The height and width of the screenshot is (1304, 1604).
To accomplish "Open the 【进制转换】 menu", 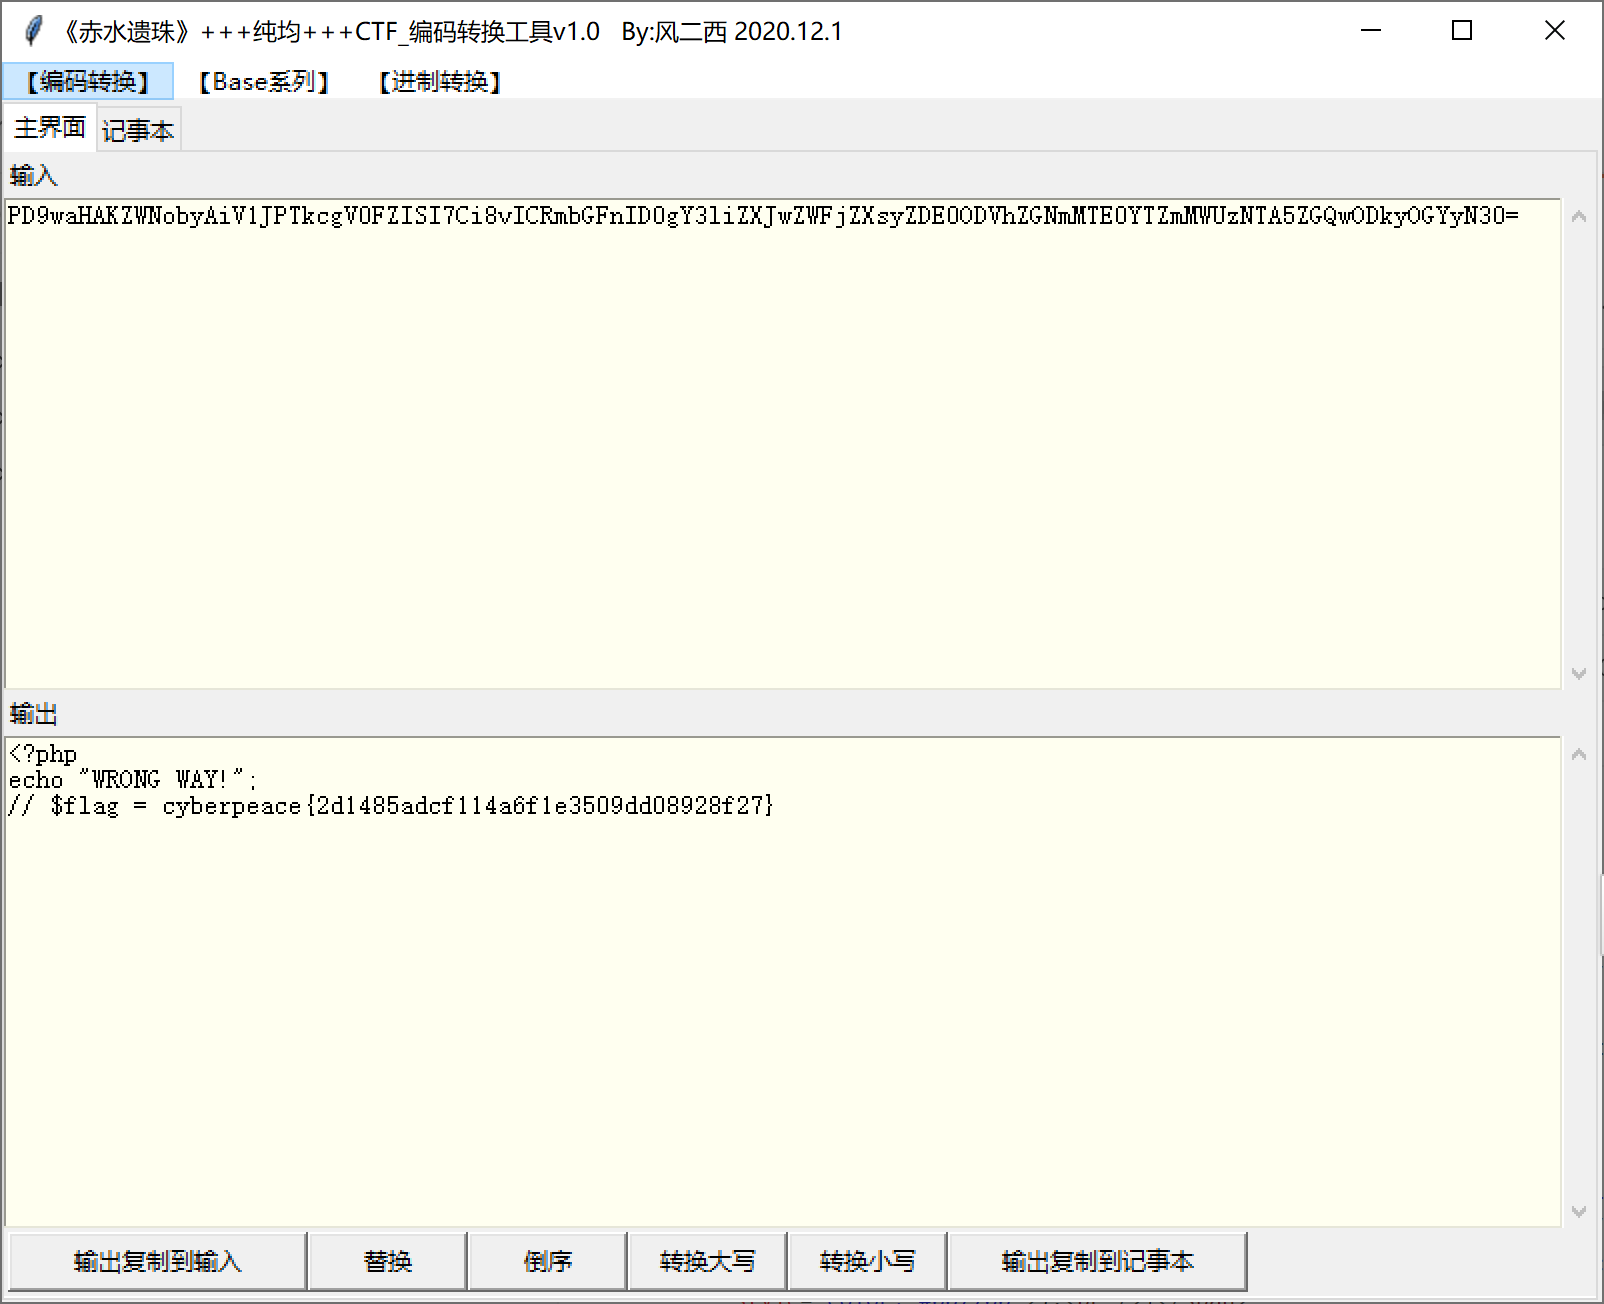I will 438,81.
